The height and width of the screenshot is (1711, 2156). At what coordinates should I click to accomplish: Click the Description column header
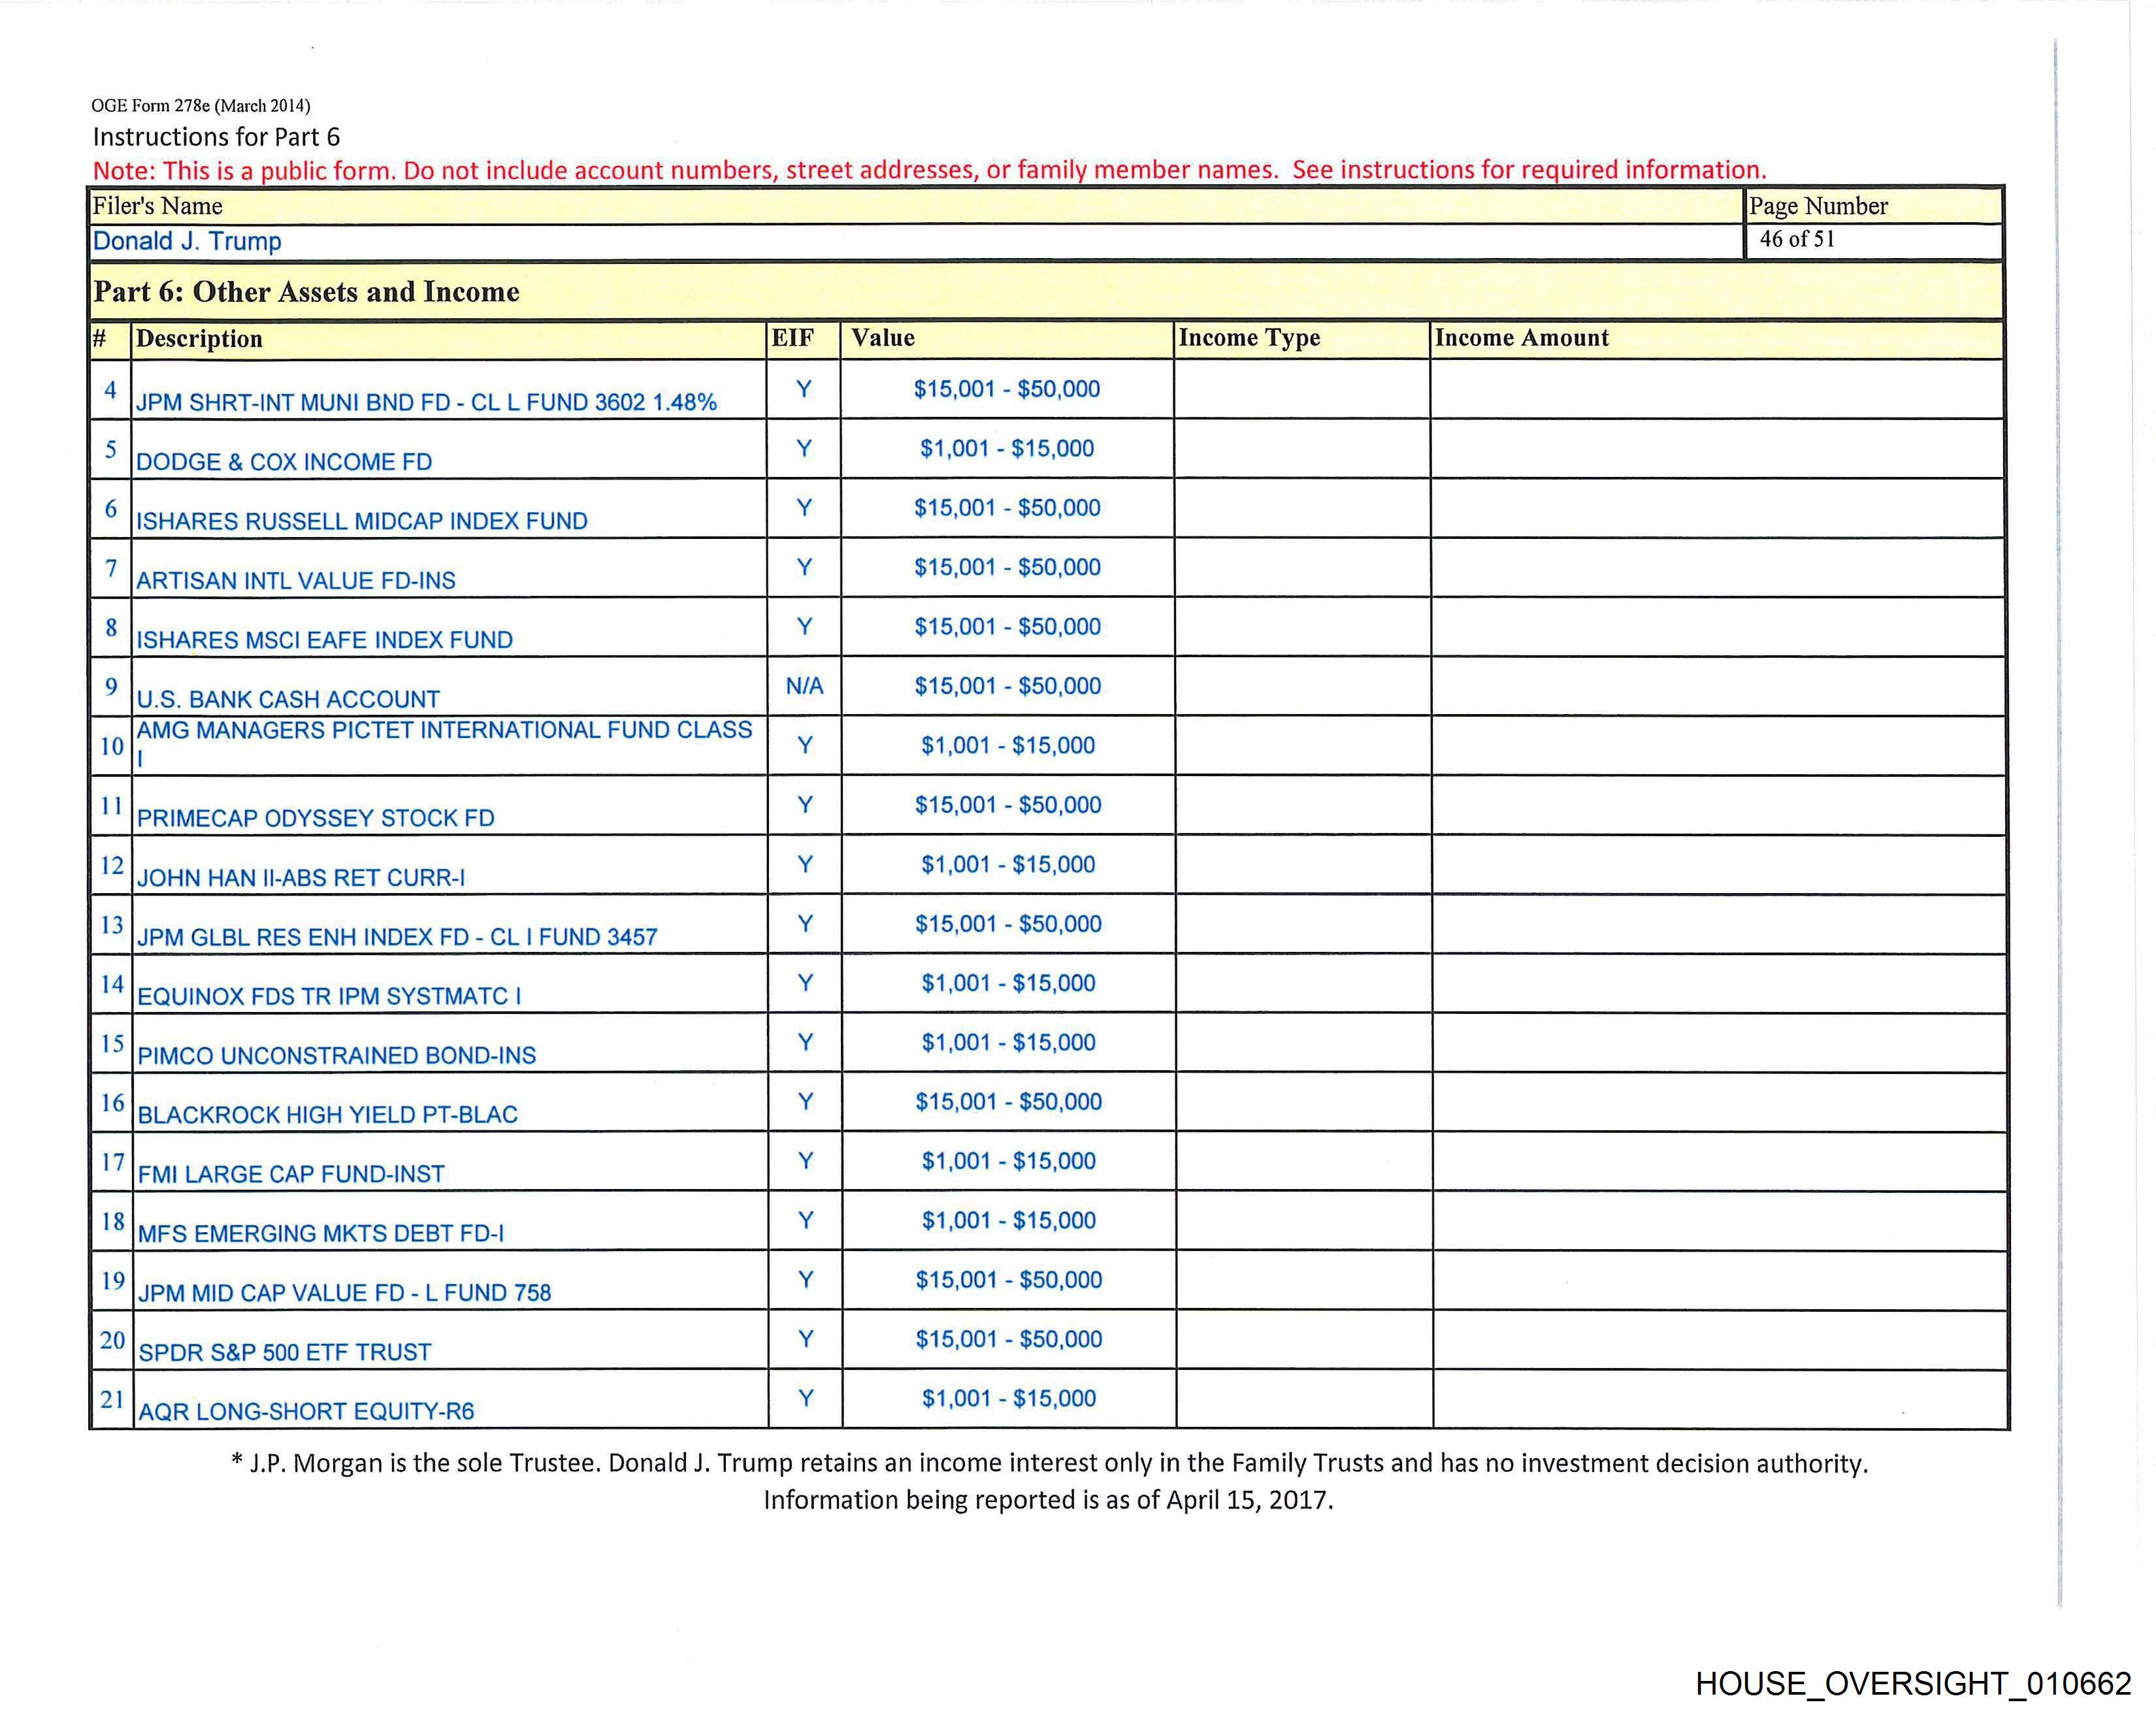point(199,339)
